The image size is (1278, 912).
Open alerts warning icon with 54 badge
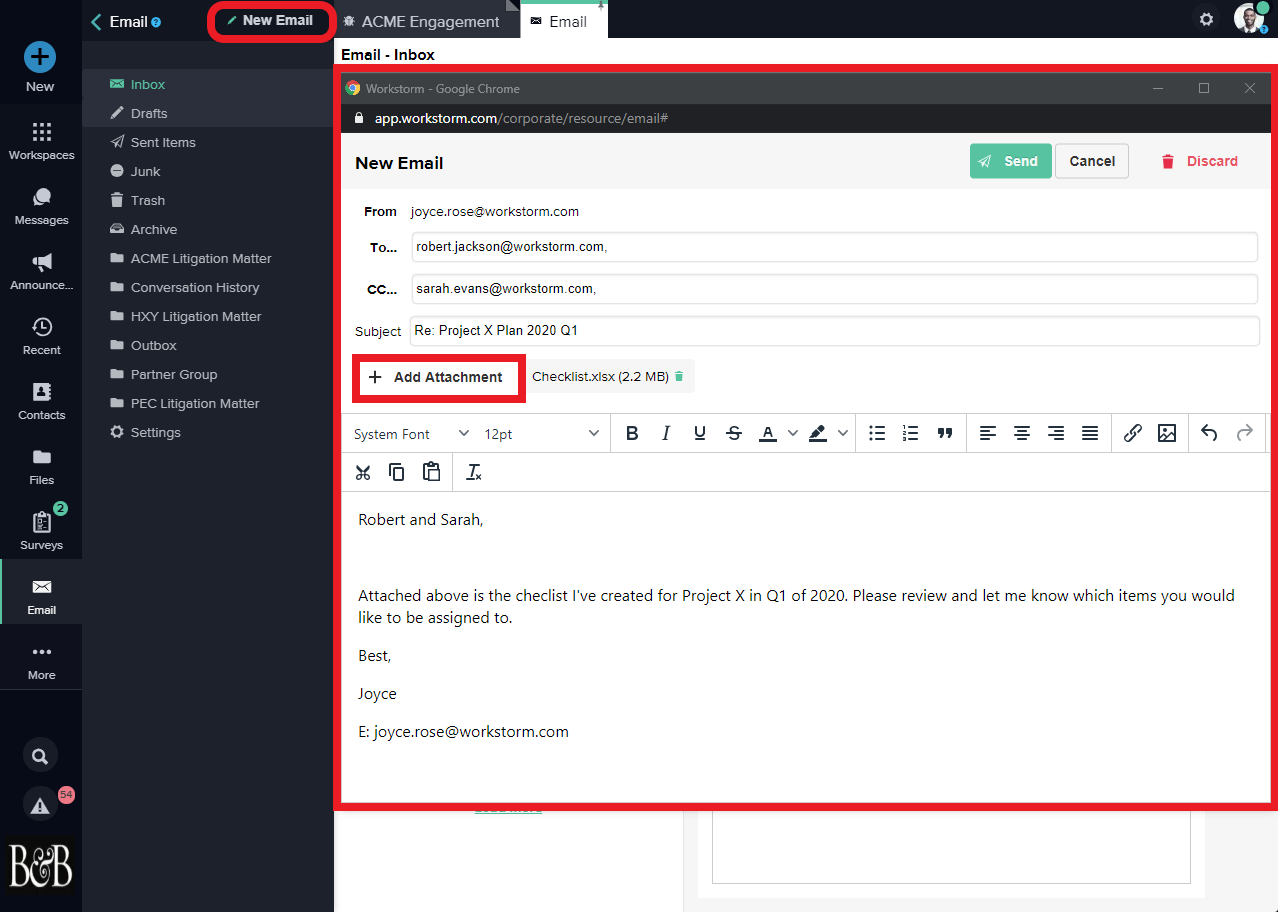pos(40,805)
